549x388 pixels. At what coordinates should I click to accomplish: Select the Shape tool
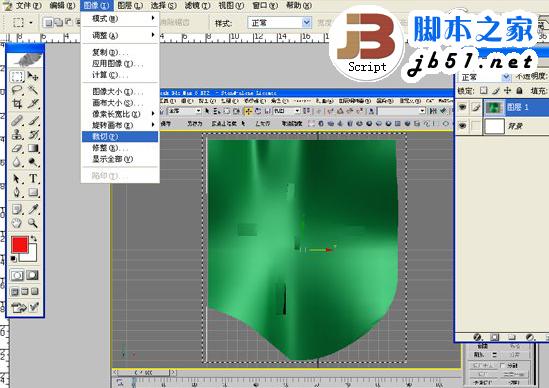point(33,192)
